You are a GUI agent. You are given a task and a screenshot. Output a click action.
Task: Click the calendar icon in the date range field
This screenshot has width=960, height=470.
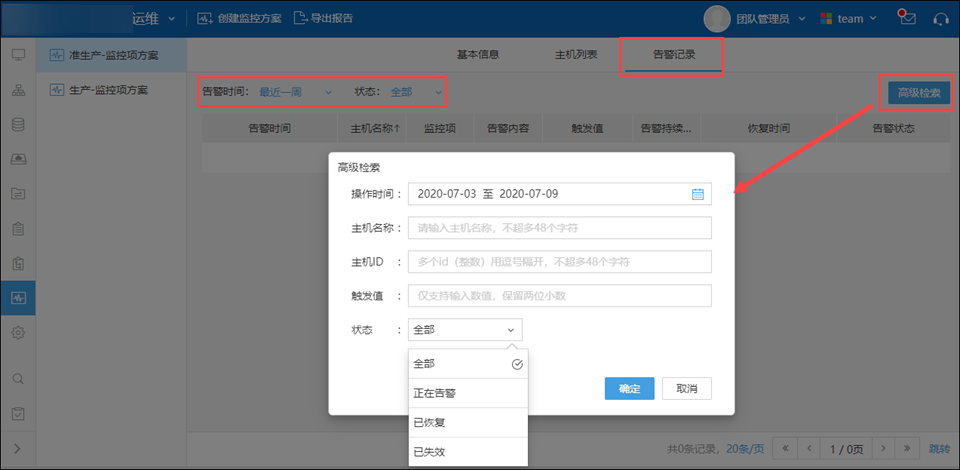pos(698,194)
